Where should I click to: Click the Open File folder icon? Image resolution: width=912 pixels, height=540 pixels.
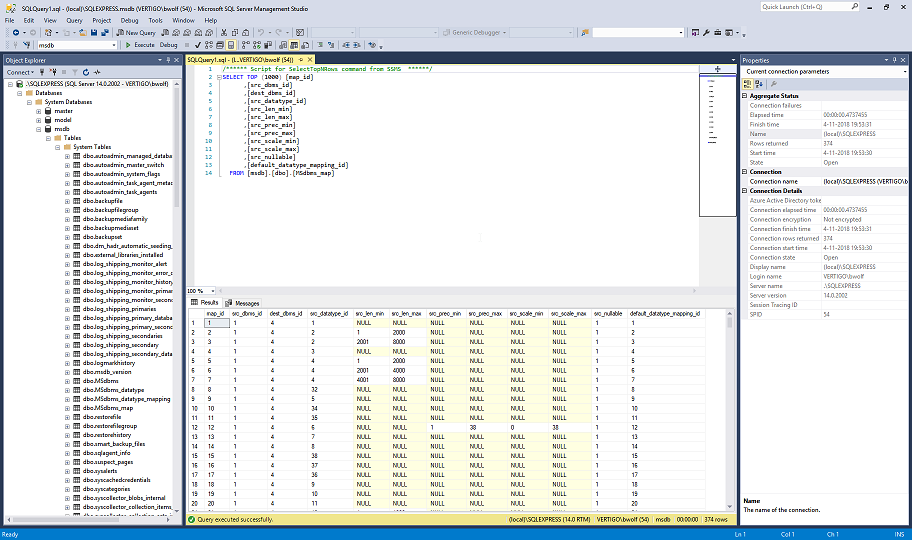click(x=83, y=33)
